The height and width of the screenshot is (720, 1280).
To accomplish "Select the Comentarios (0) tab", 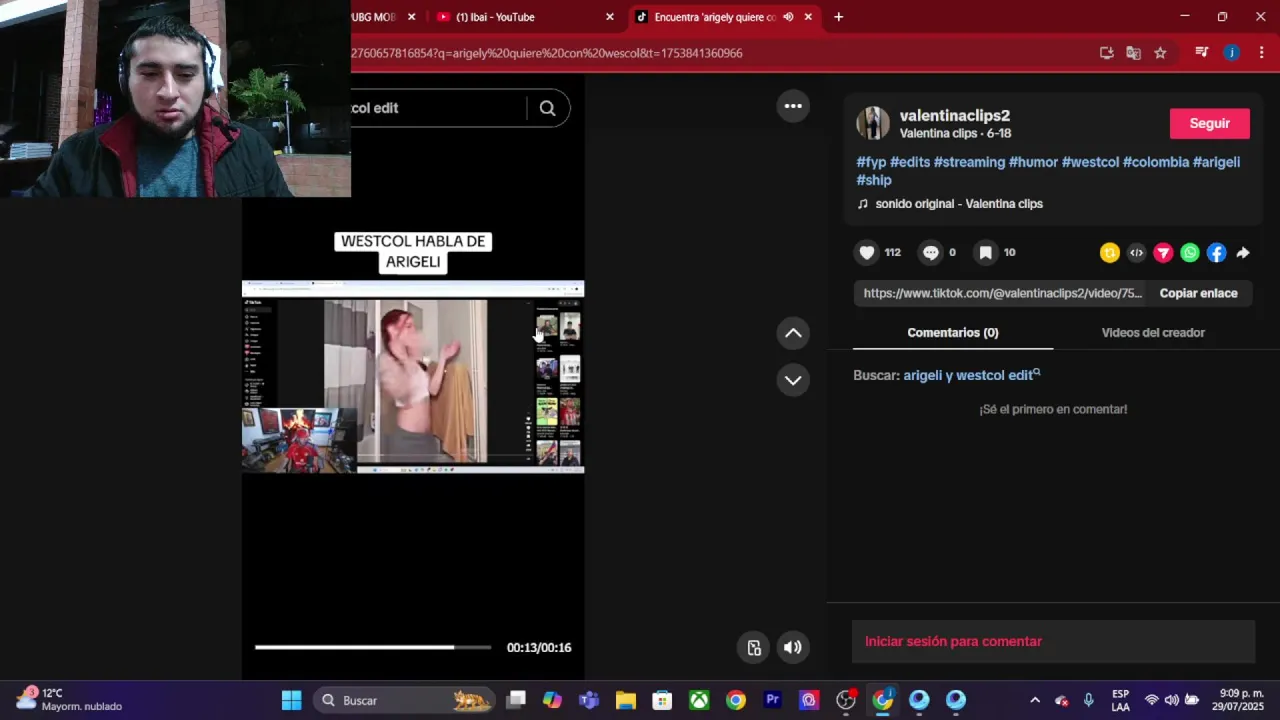I will 953,332.
